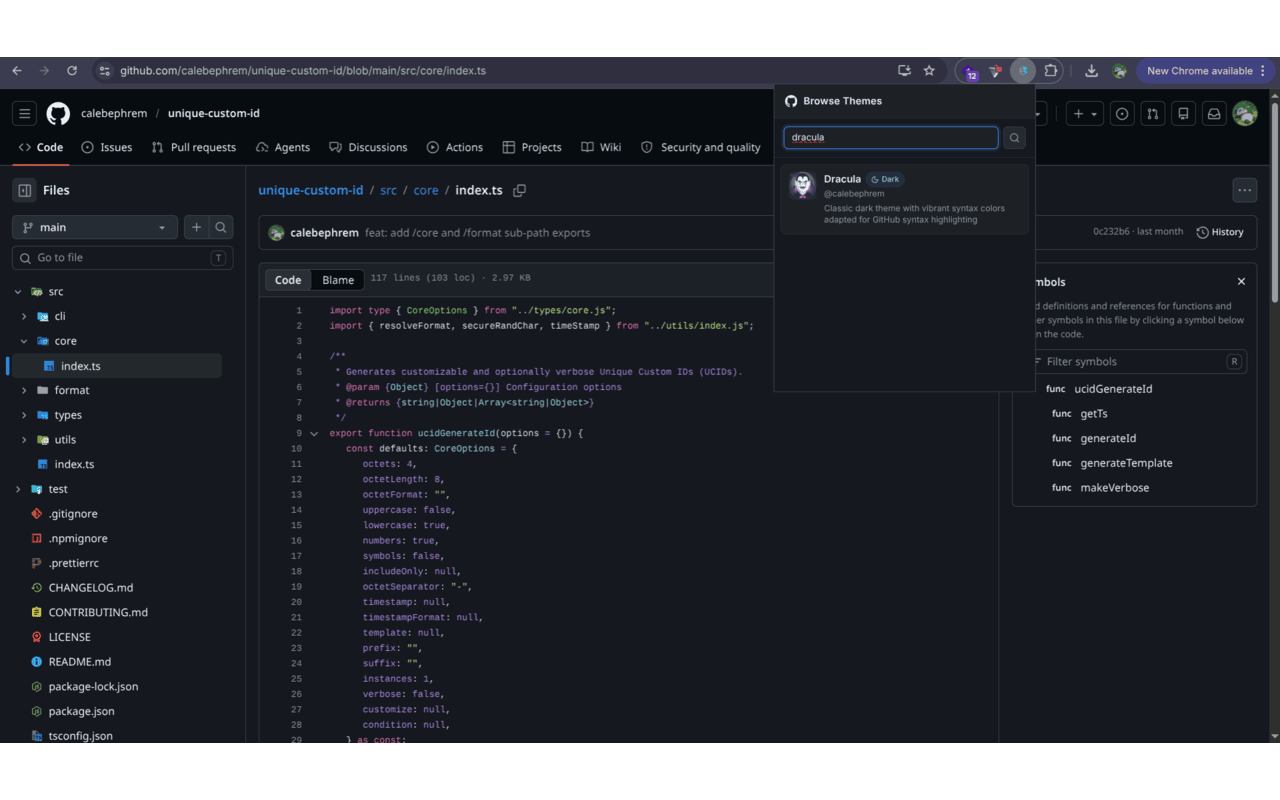Open GitHub issues shortcut in header
Image resolution: width=1280 pixels, height=800 pixels.
(x=1122, y=114)
